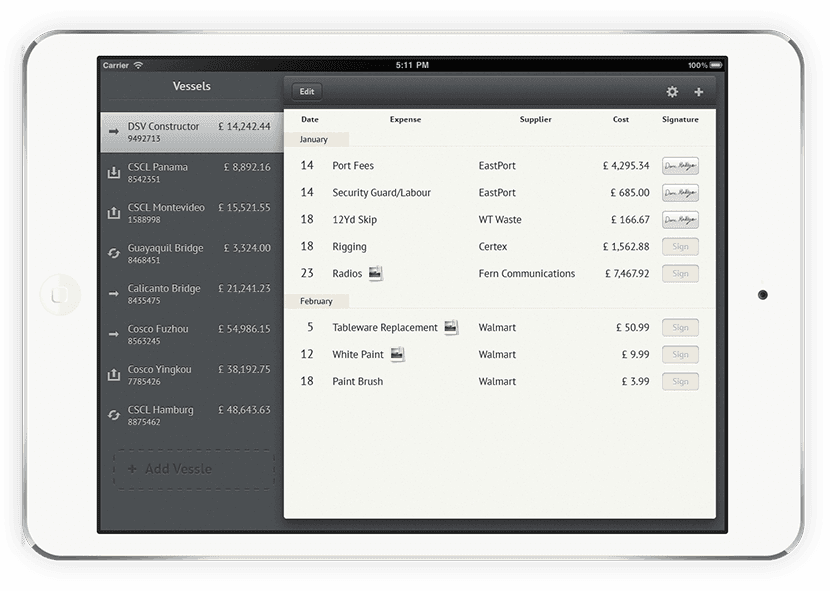View the Port Fees signature thumbnail
This screenshot has height=591, width=830.
click(680, 166)
